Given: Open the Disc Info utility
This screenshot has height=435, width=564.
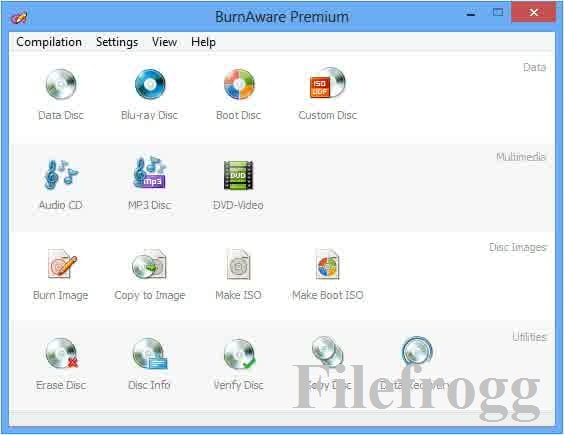Looking at the screenshot, I should point(150,364).
